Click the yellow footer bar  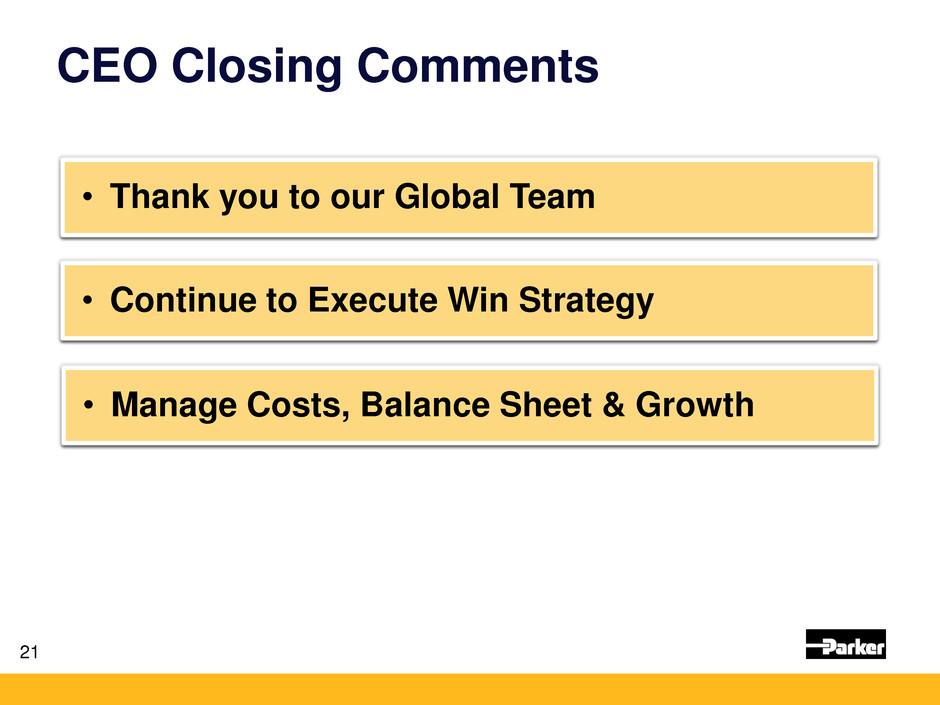pos(470,689)
